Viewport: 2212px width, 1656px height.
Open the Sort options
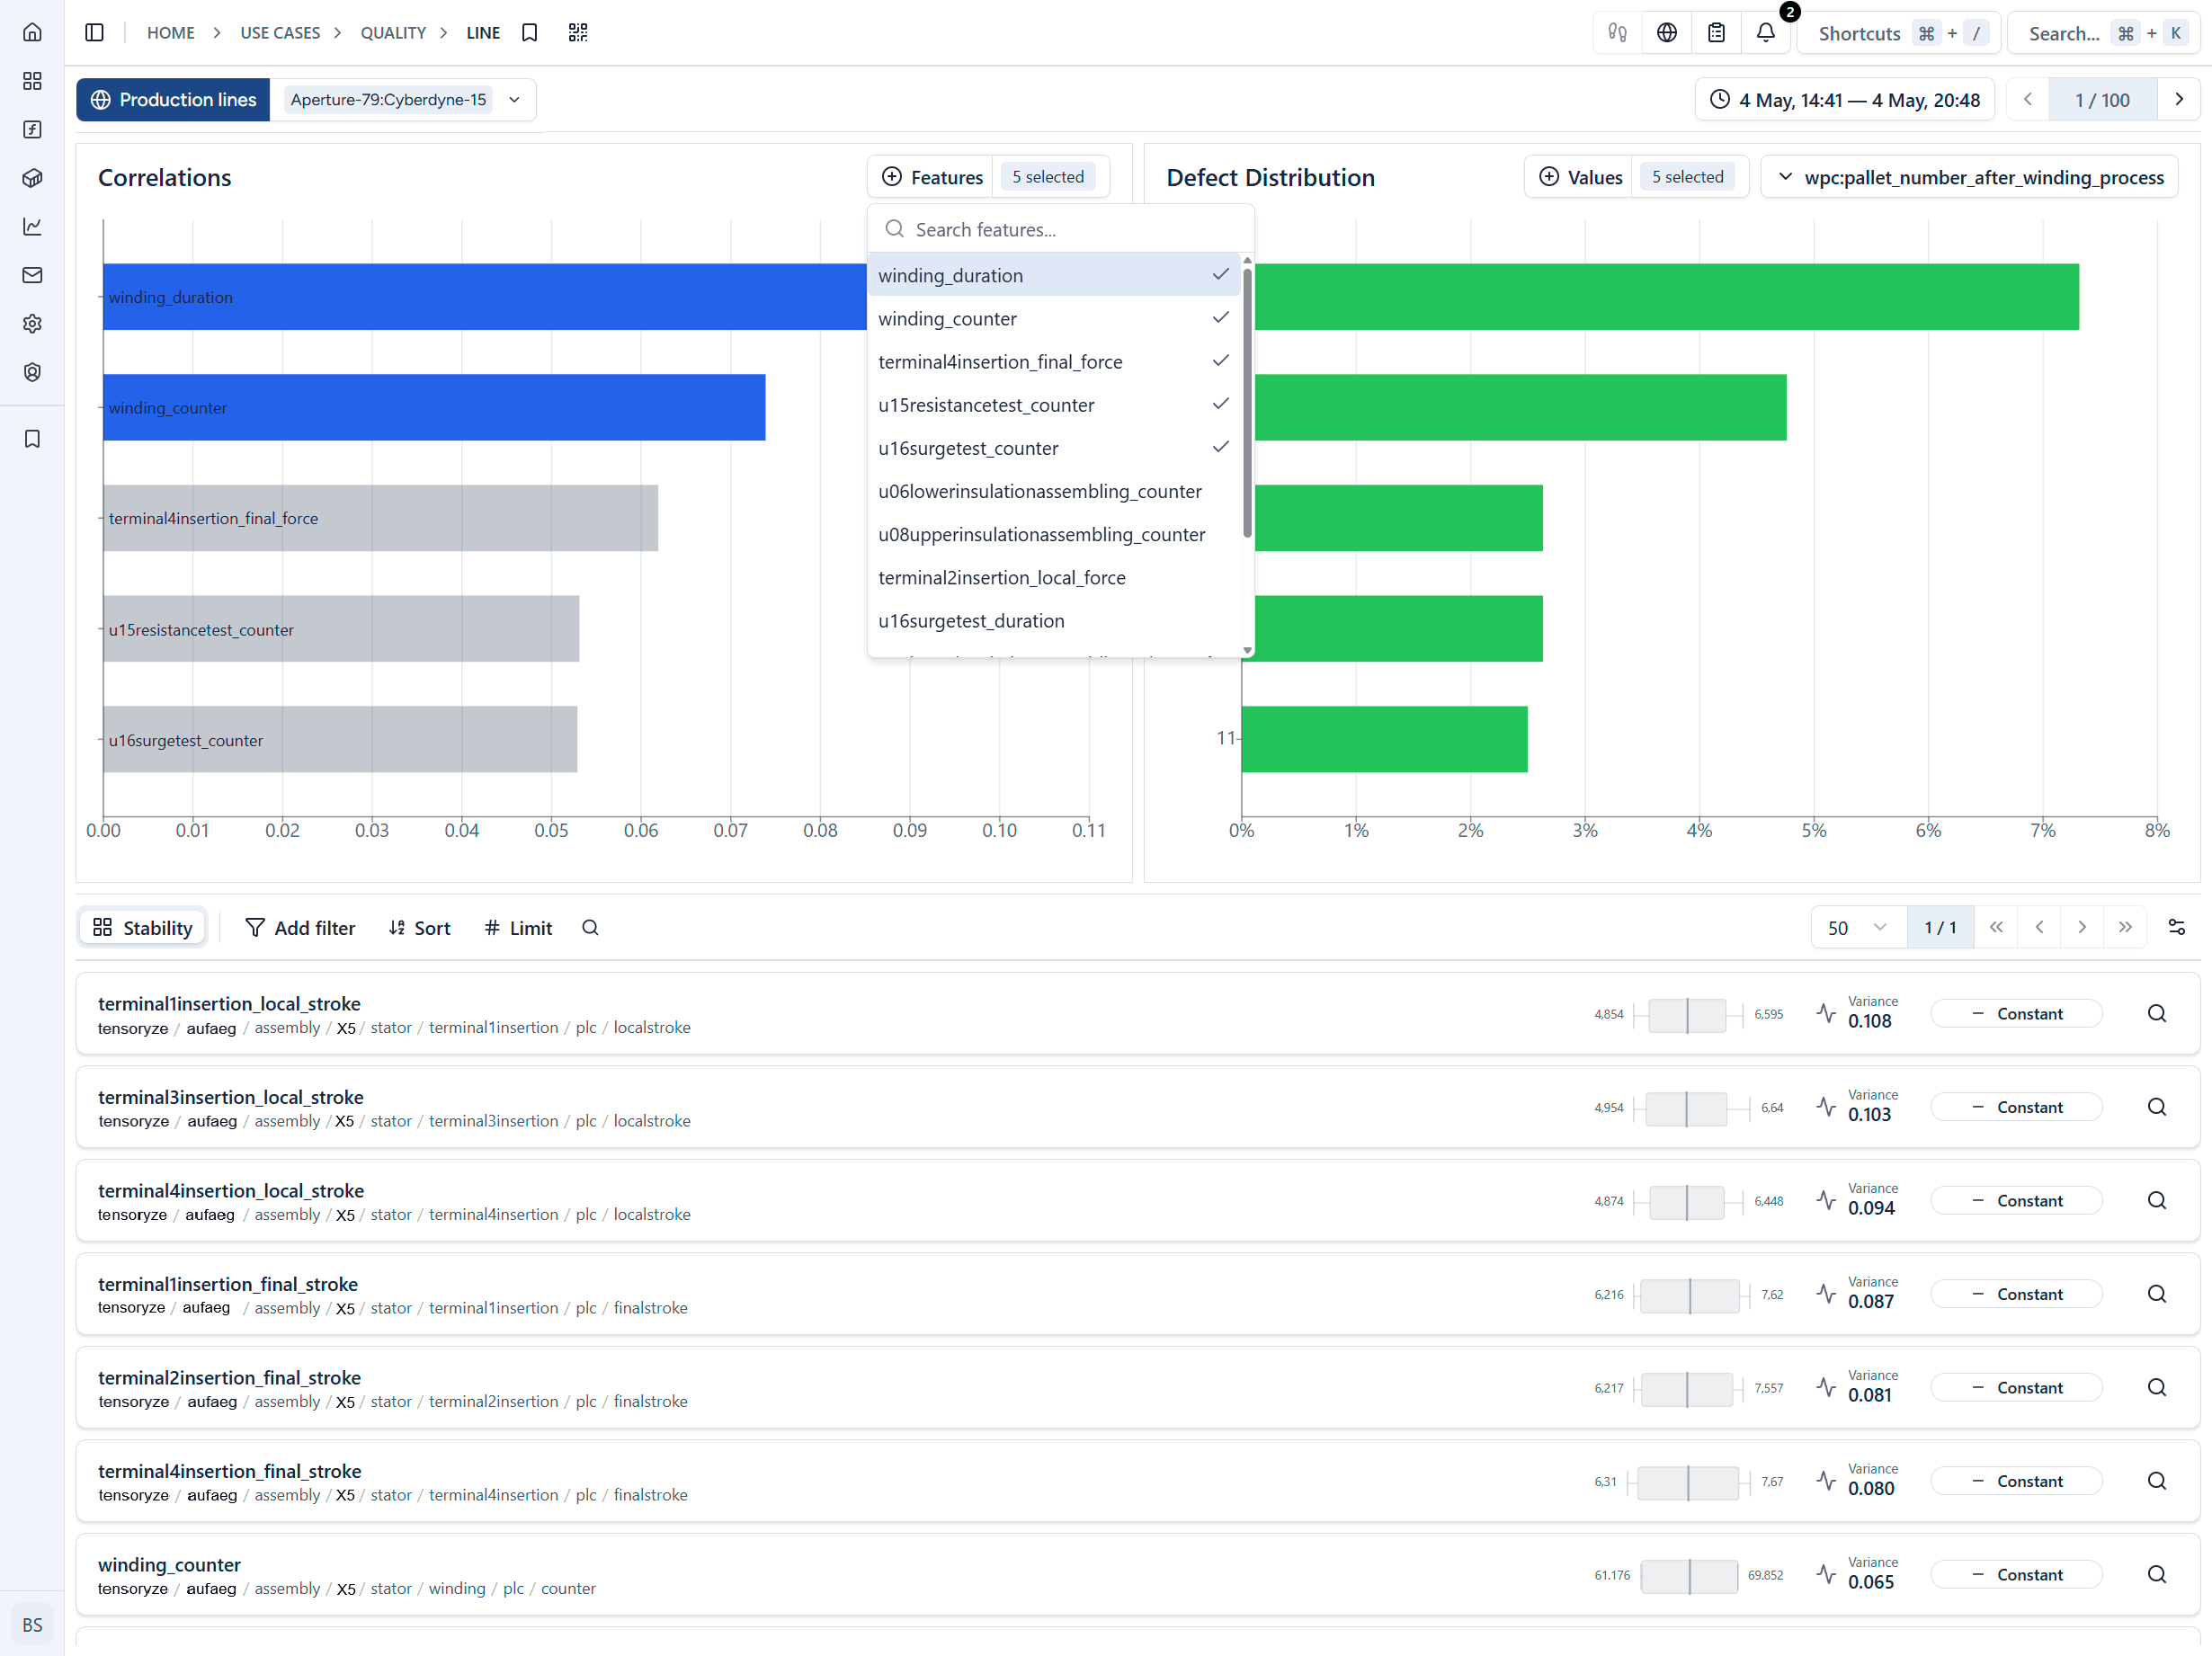pyautogui.click(x=419, y=928)
